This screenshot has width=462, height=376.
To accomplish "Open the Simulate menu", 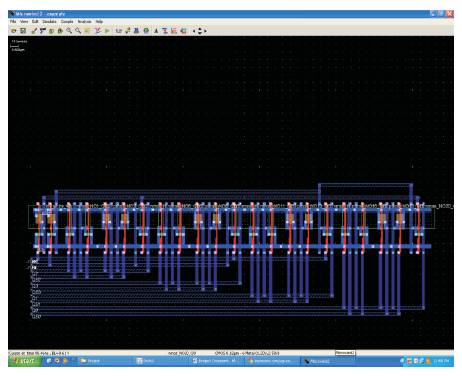I will pyautogui.click(x=49, y=21).
